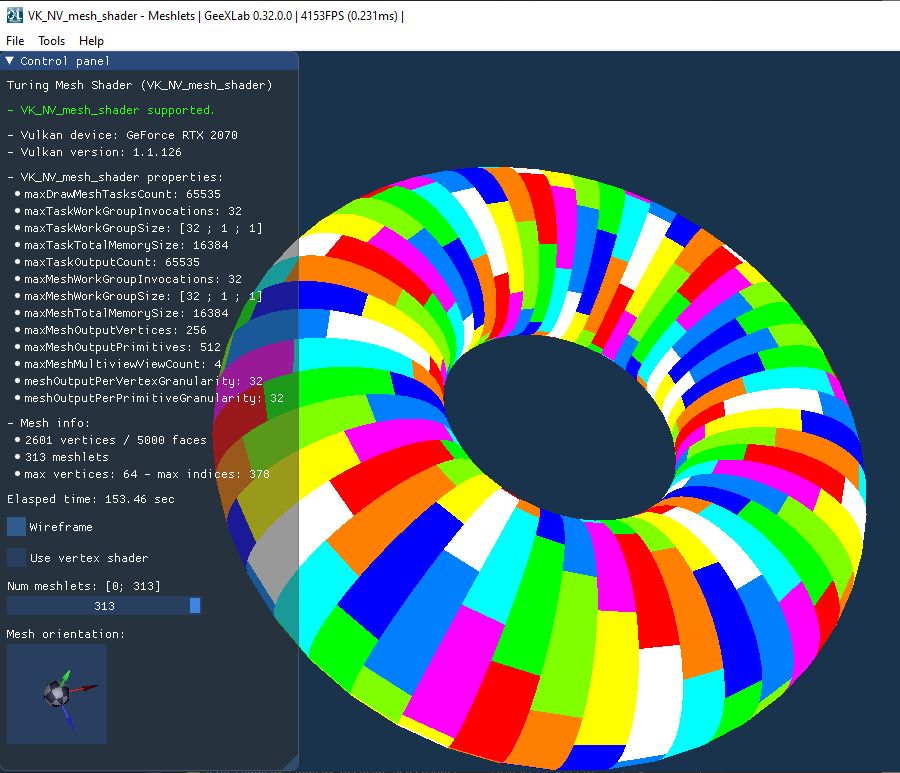Click the bullet beside maxMeshOutputVertices

click(x=19, y=329)
